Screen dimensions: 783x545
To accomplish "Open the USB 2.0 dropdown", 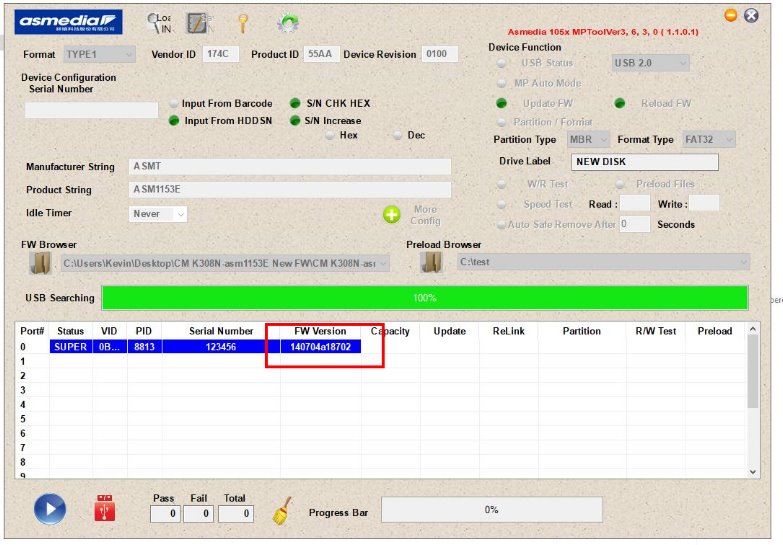I will coord(651,63).
